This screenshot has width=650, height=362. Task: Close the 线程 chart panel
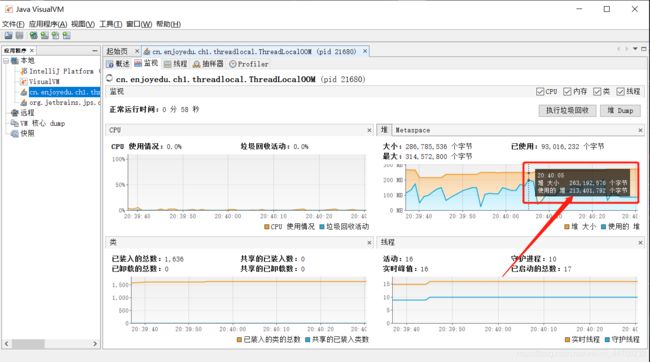640,243
